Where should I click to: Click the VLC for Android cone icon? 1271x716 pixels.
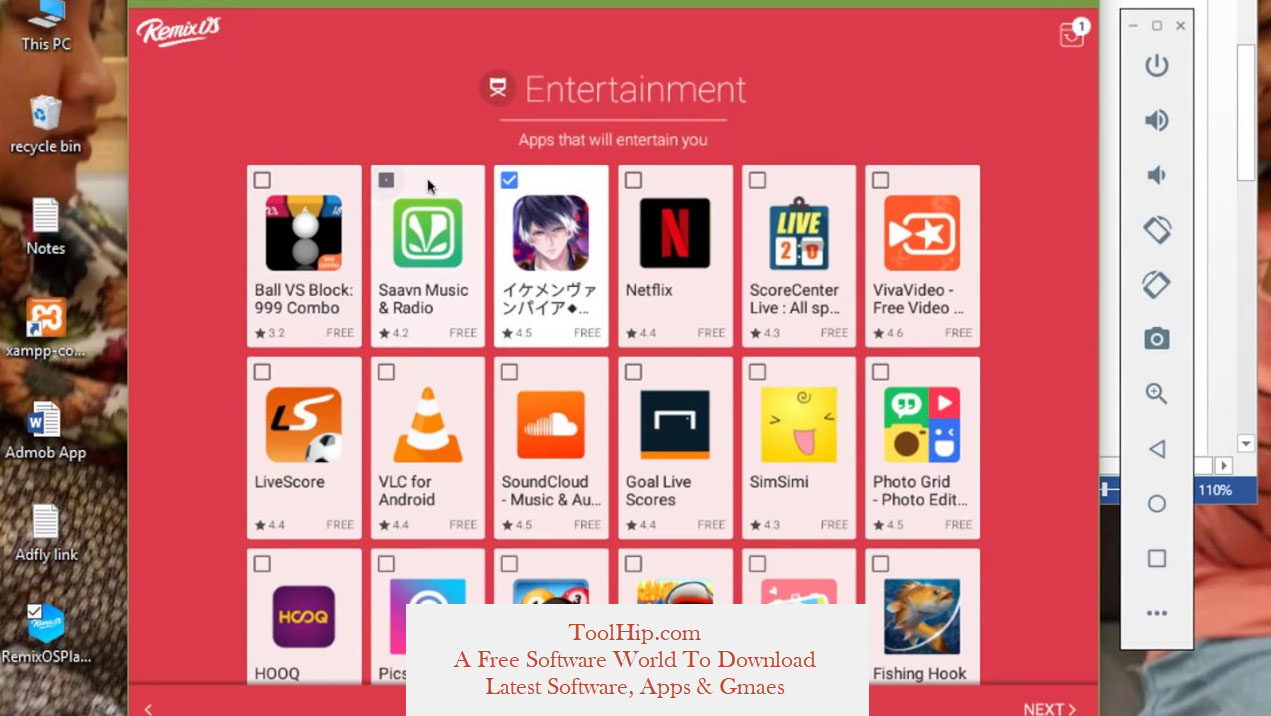(427, 425)
